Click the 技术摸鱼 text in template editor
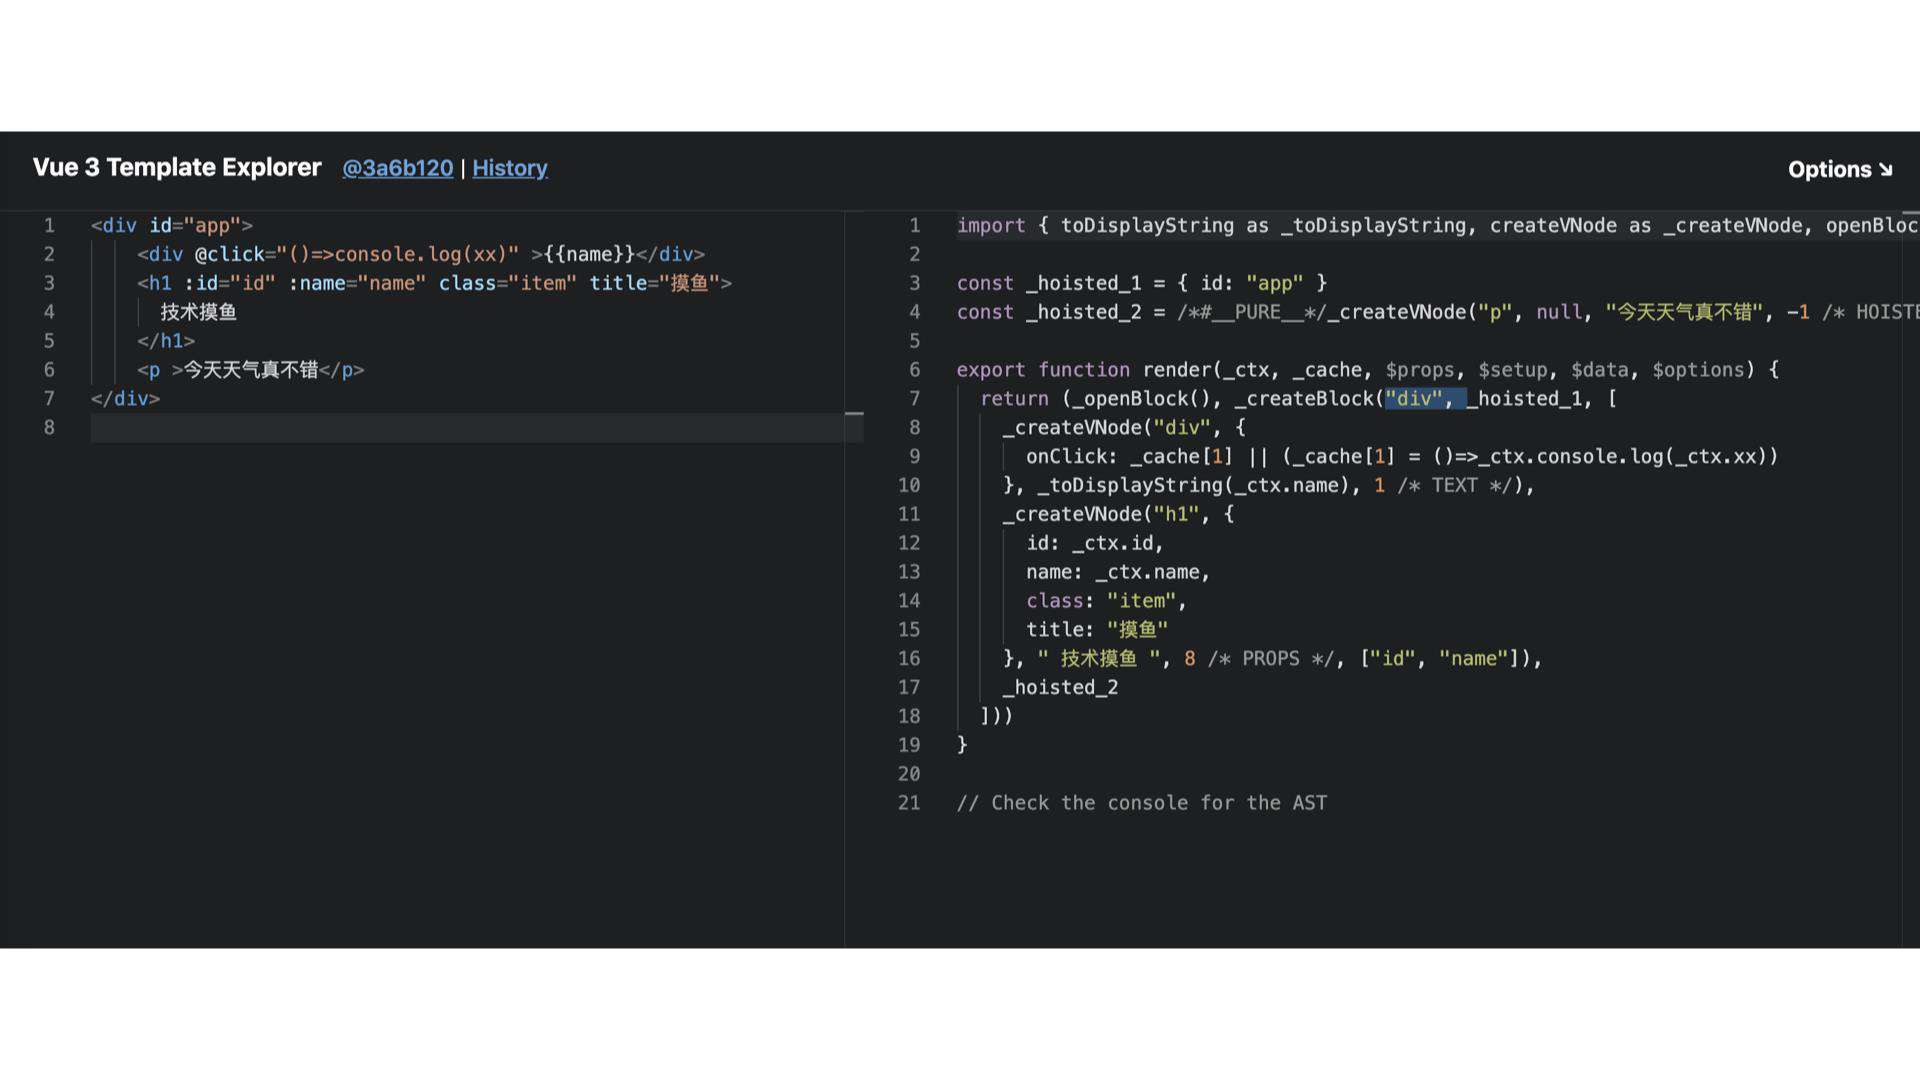Screen dimensions: 1920x1080 pyautogui.click(x=199, y=312)
